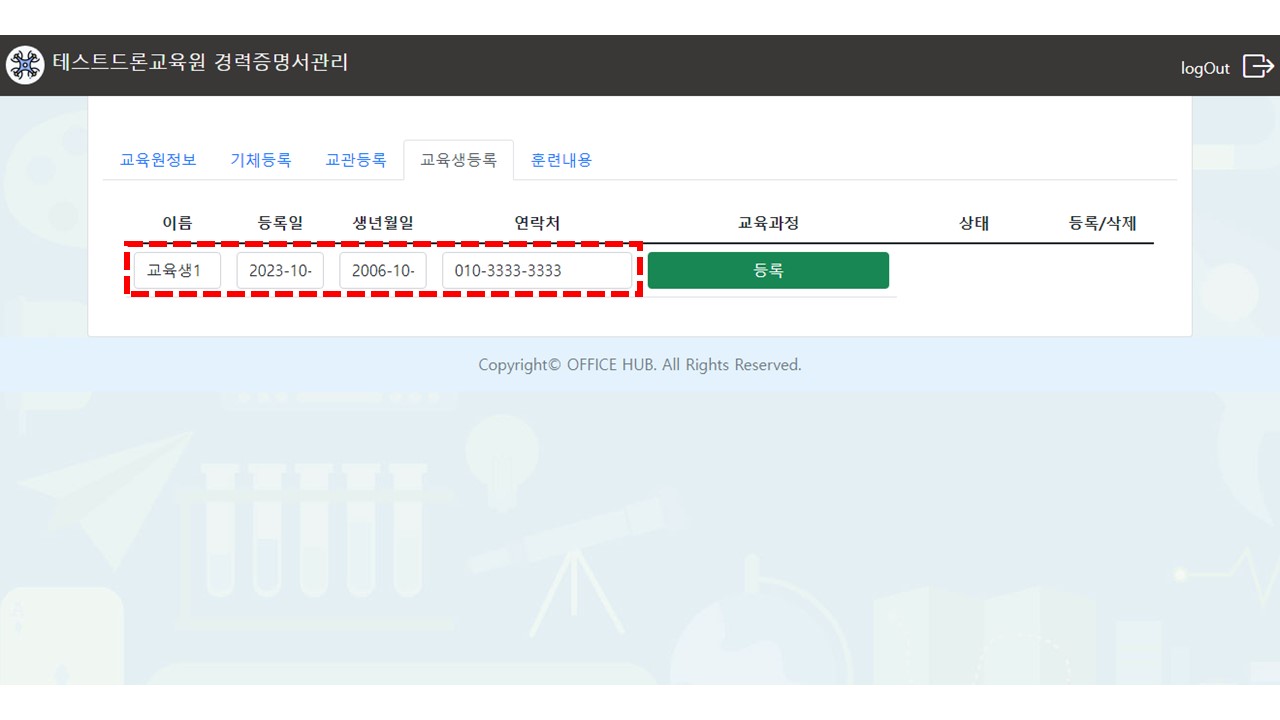Focus the phone field with 010-3333-3333

pos(537,271)
